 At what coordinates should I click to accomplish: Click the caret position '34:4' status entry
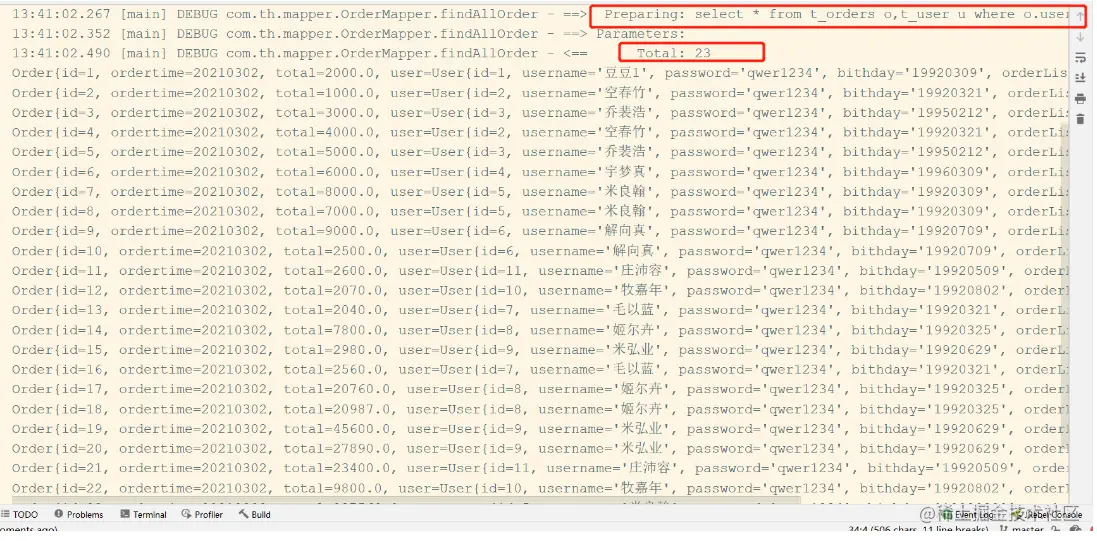click(860, 530)
